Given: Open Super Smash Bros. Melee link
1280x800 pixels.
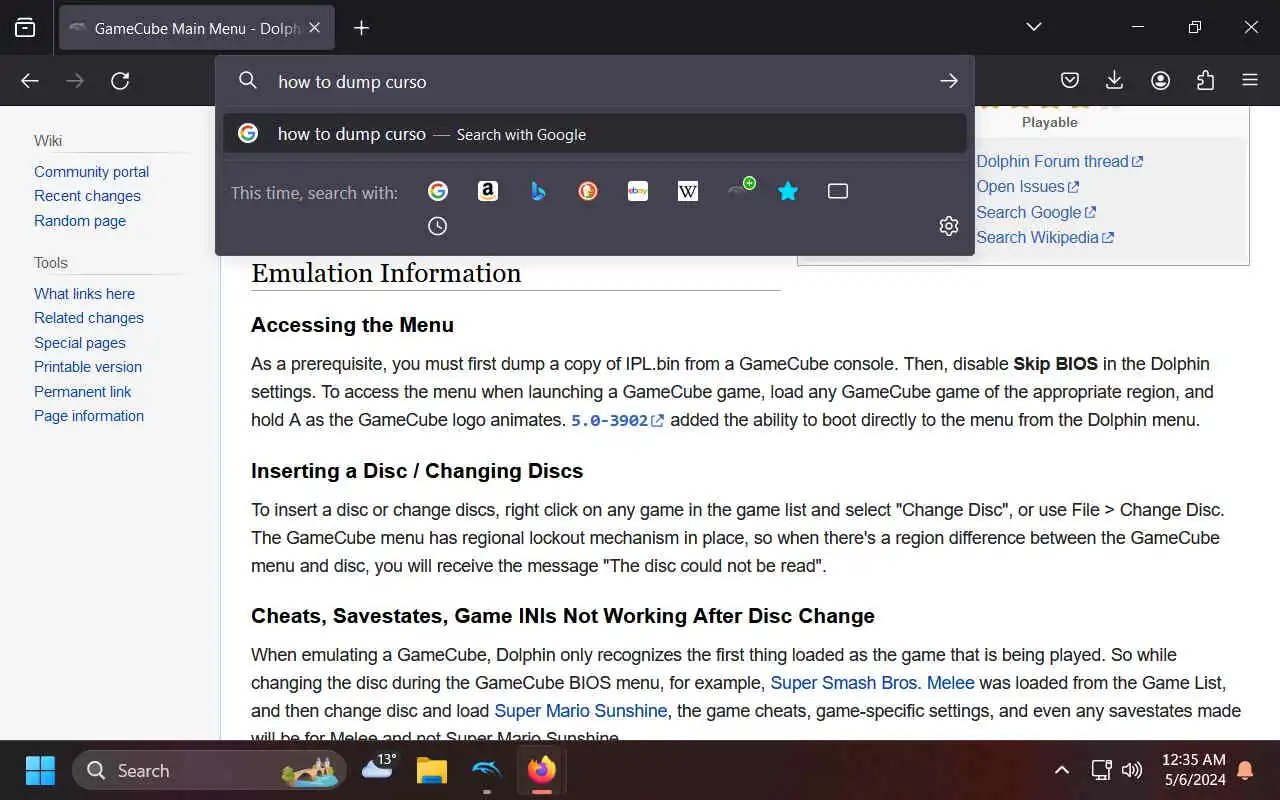Looking at the screenshot, I should [872, 684].
